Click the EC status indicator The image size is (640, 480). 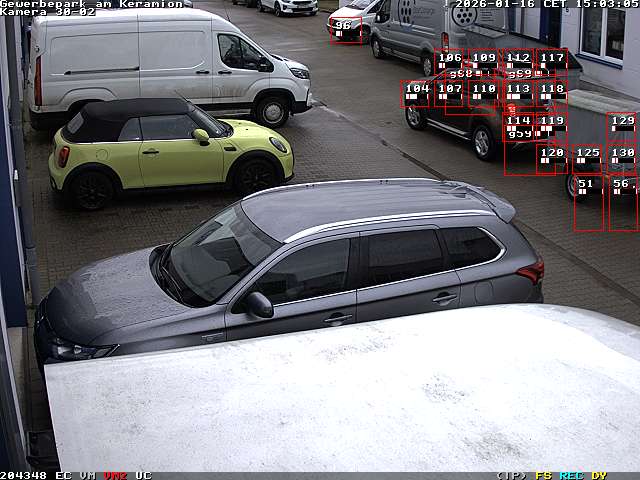(x=63, y=475)
